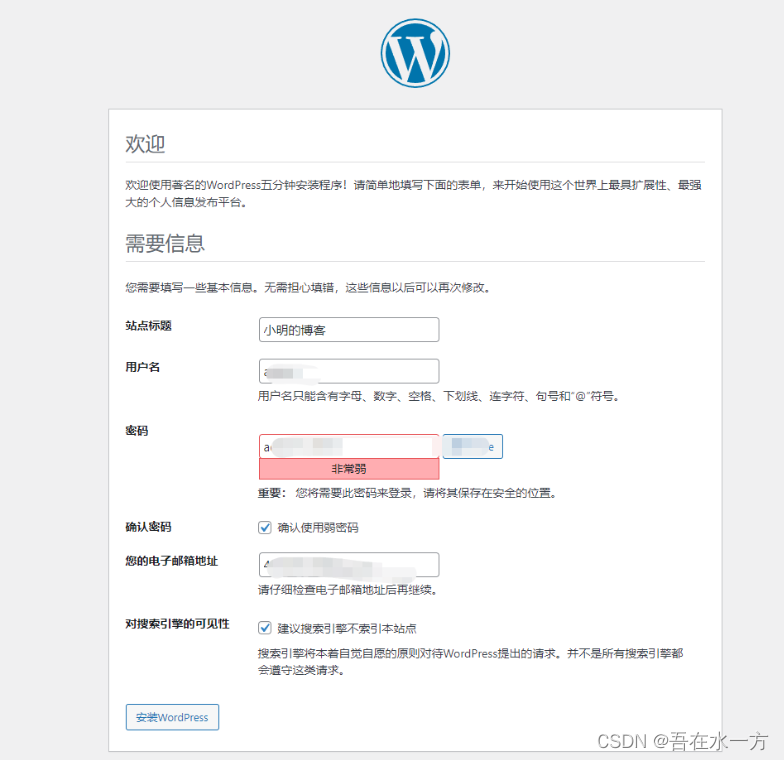
Task: Click the "欢迎" heading
Action: [145, 144]
